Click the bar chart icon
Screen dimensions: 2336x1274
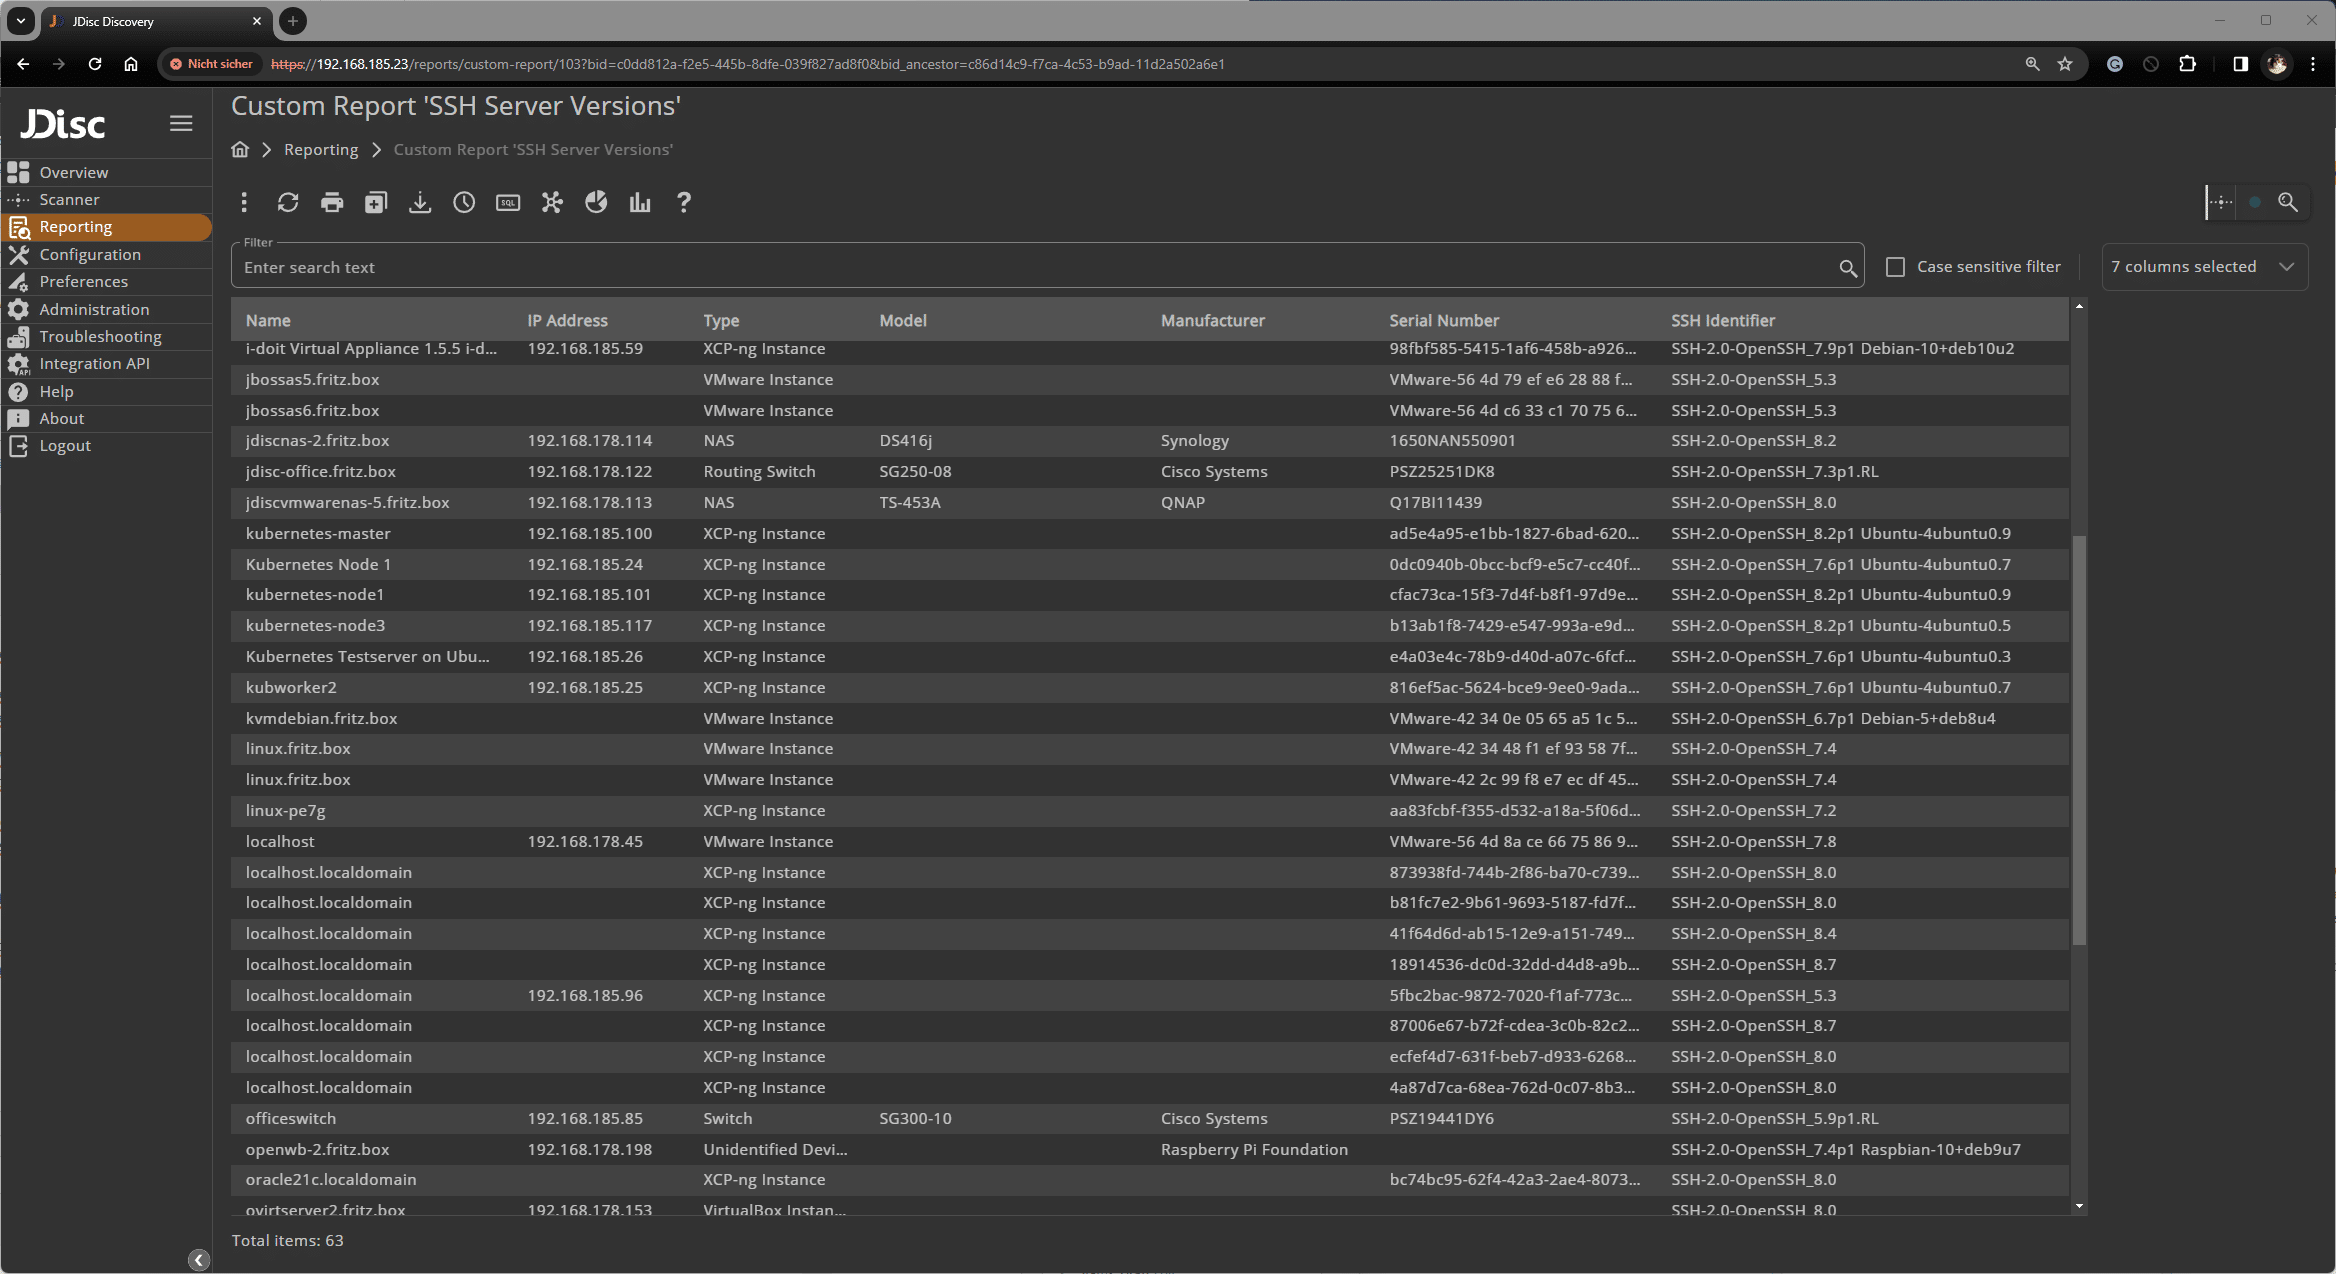coord(640,203)
